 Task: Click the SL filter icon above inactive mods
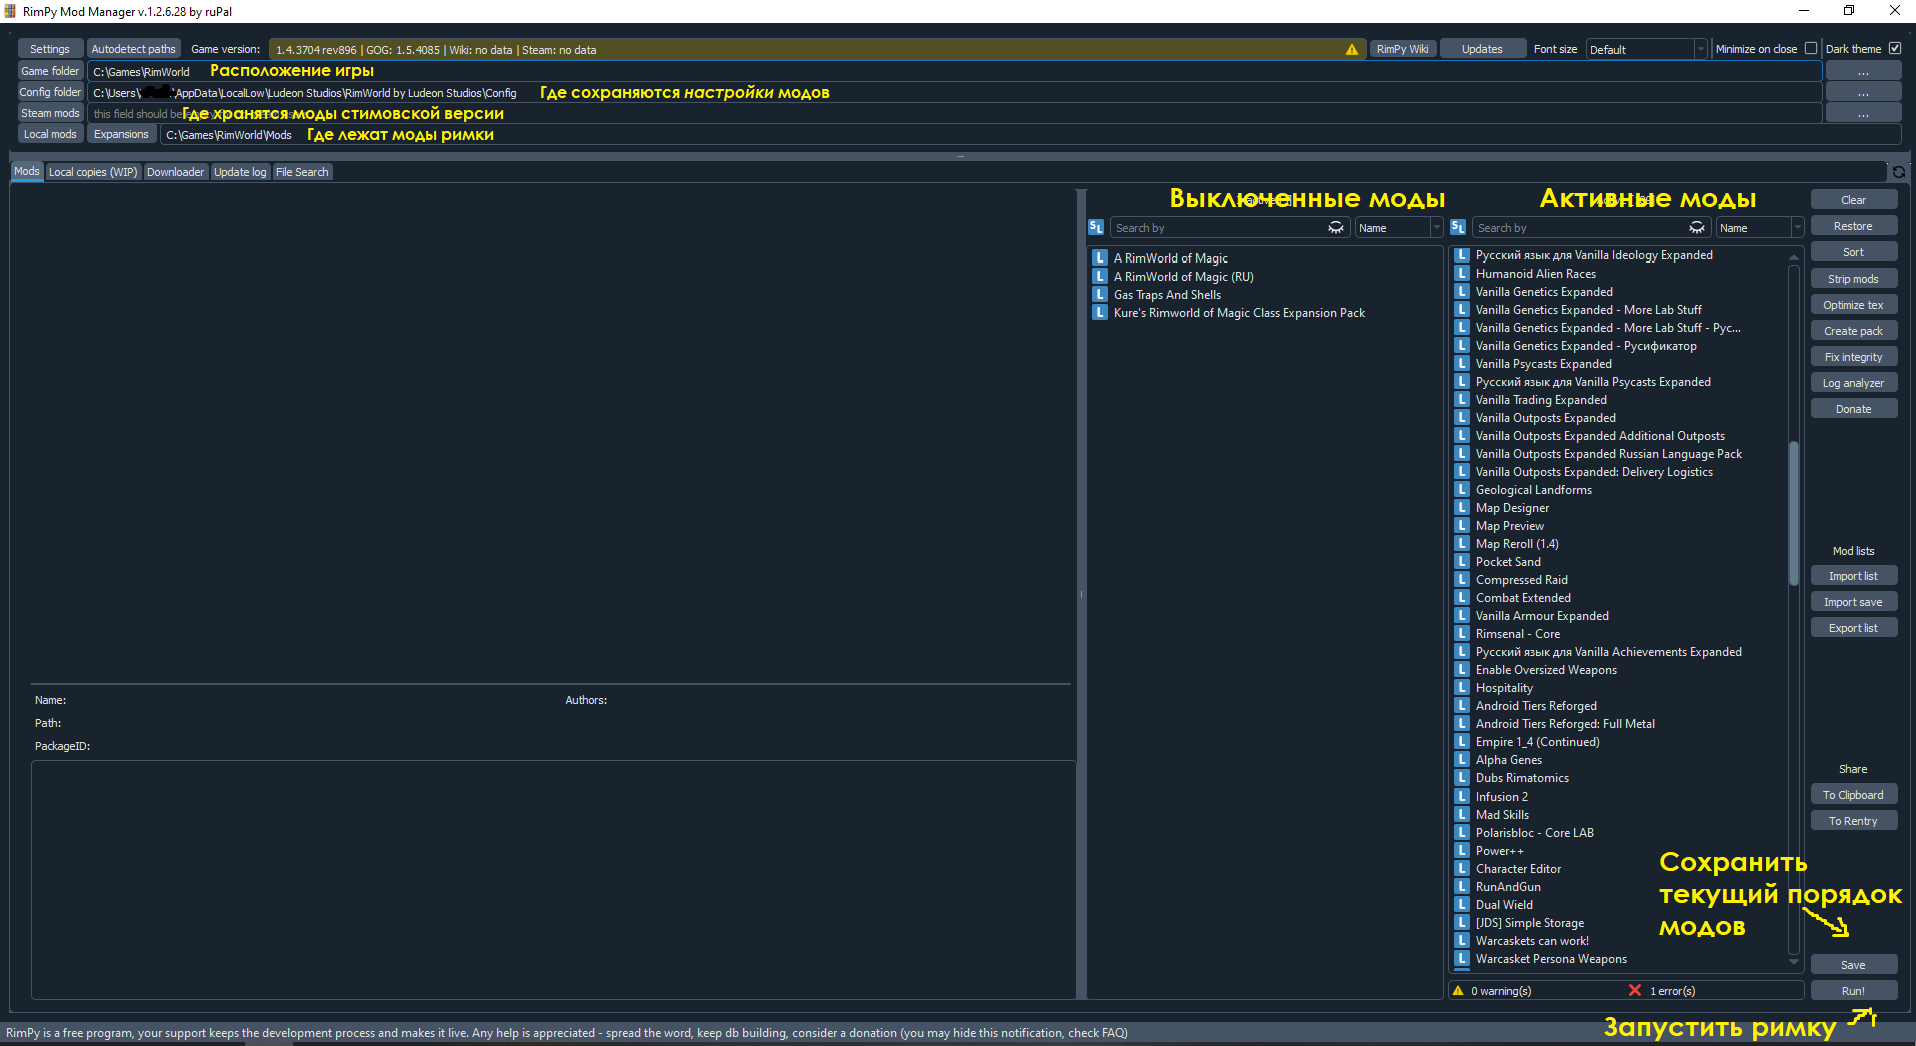(x=1096, y=228)
